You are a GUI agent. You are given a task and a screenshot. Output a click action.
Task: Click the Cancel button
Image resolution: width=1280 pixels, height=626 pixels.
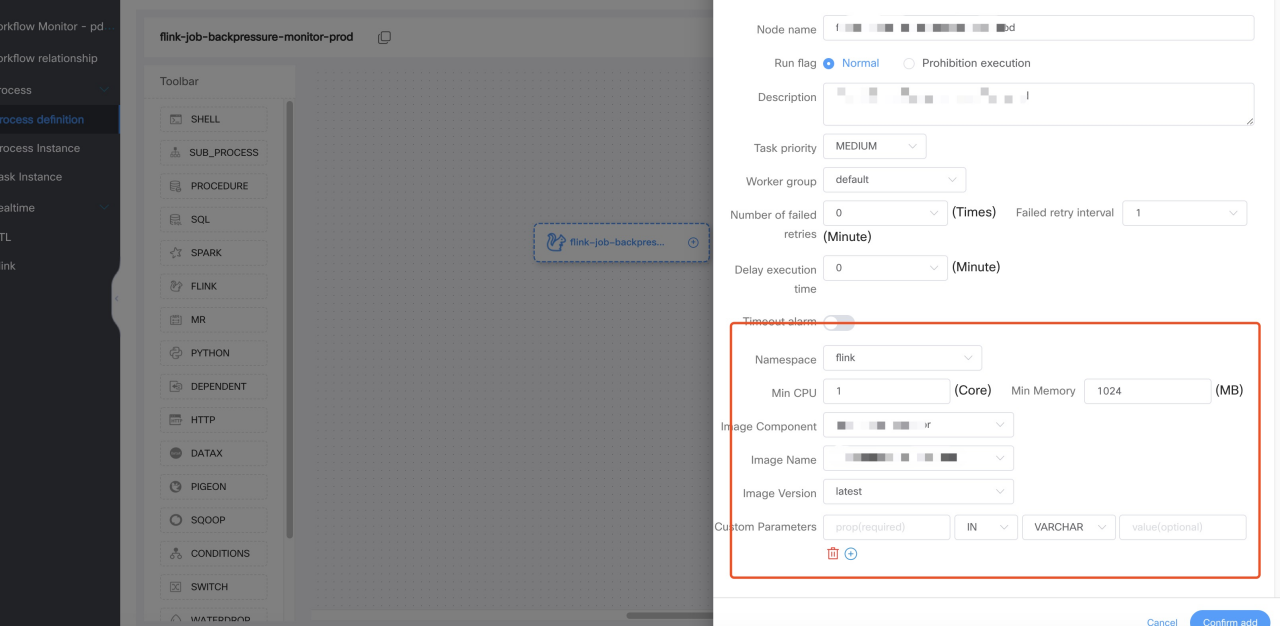click(1161, 621)
